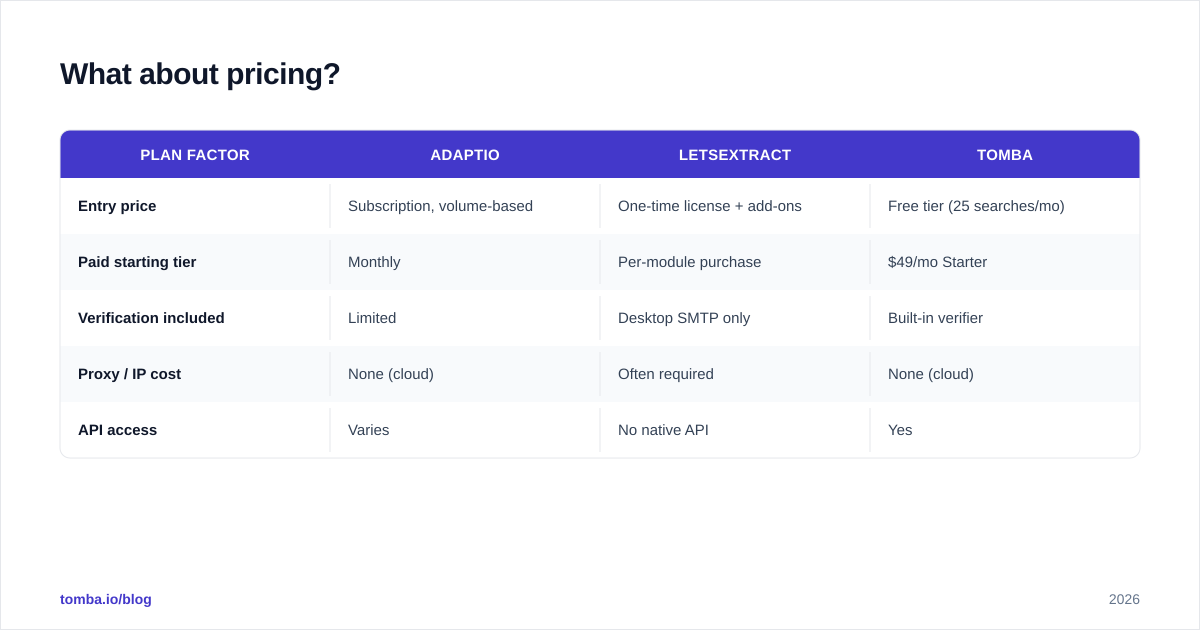This screenshot has height=630, width=1200.
Task: Click the 'API access' row label
Action: 117,430
